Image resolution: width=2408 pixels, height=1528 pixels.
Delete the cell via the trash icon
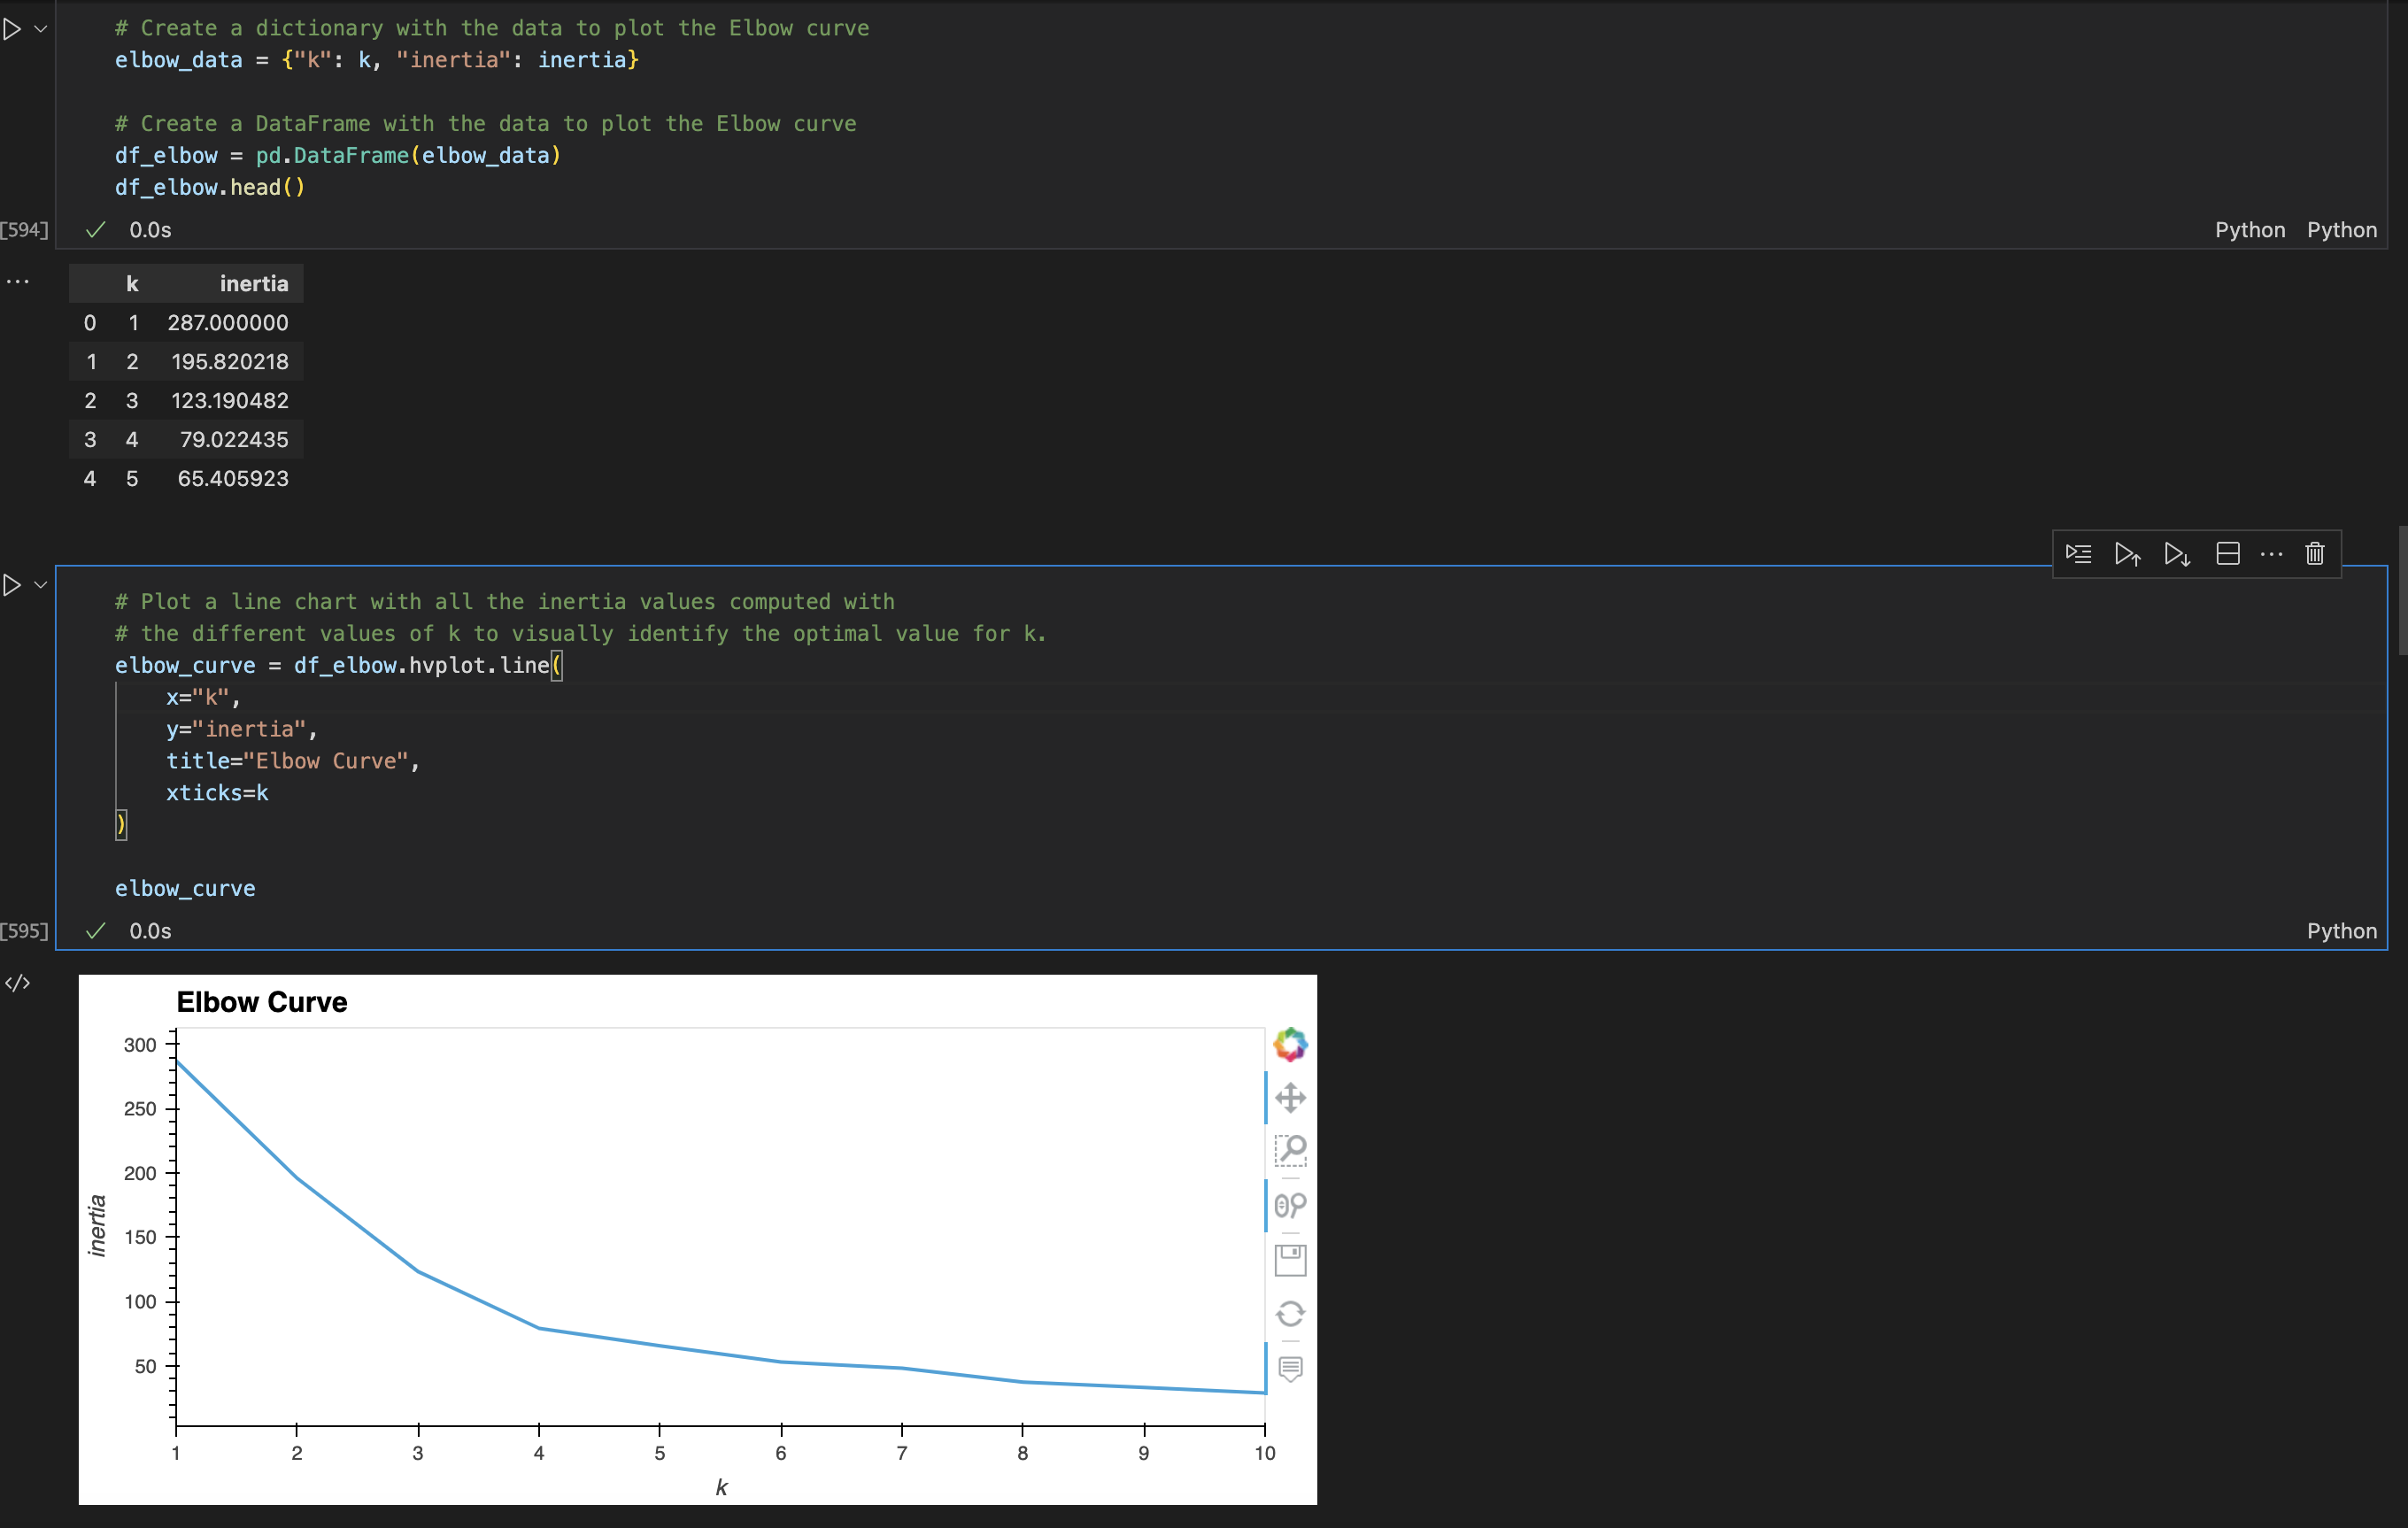(2315, 553)
